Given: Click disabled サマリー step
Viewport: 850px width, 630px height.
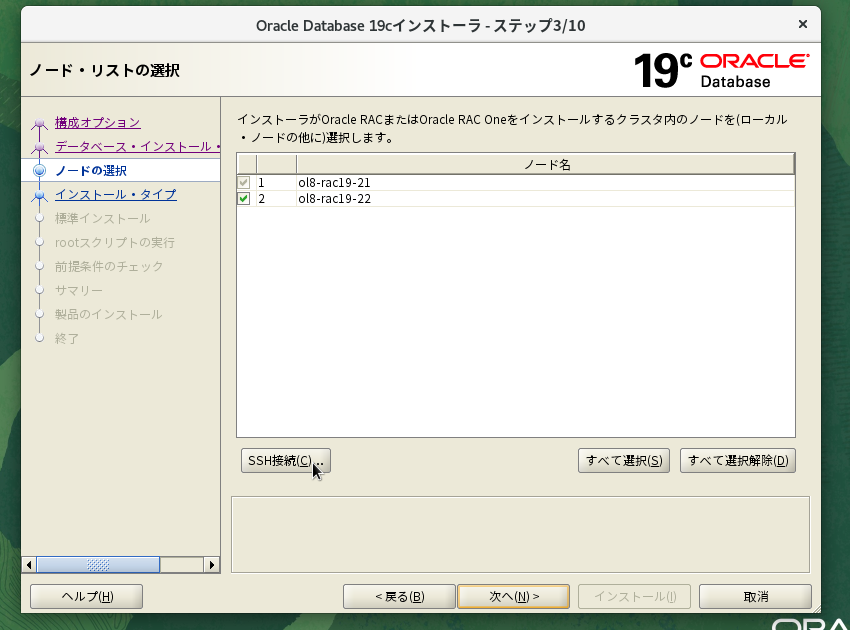Looking at the screenshot, I should [x=79, y=290].
